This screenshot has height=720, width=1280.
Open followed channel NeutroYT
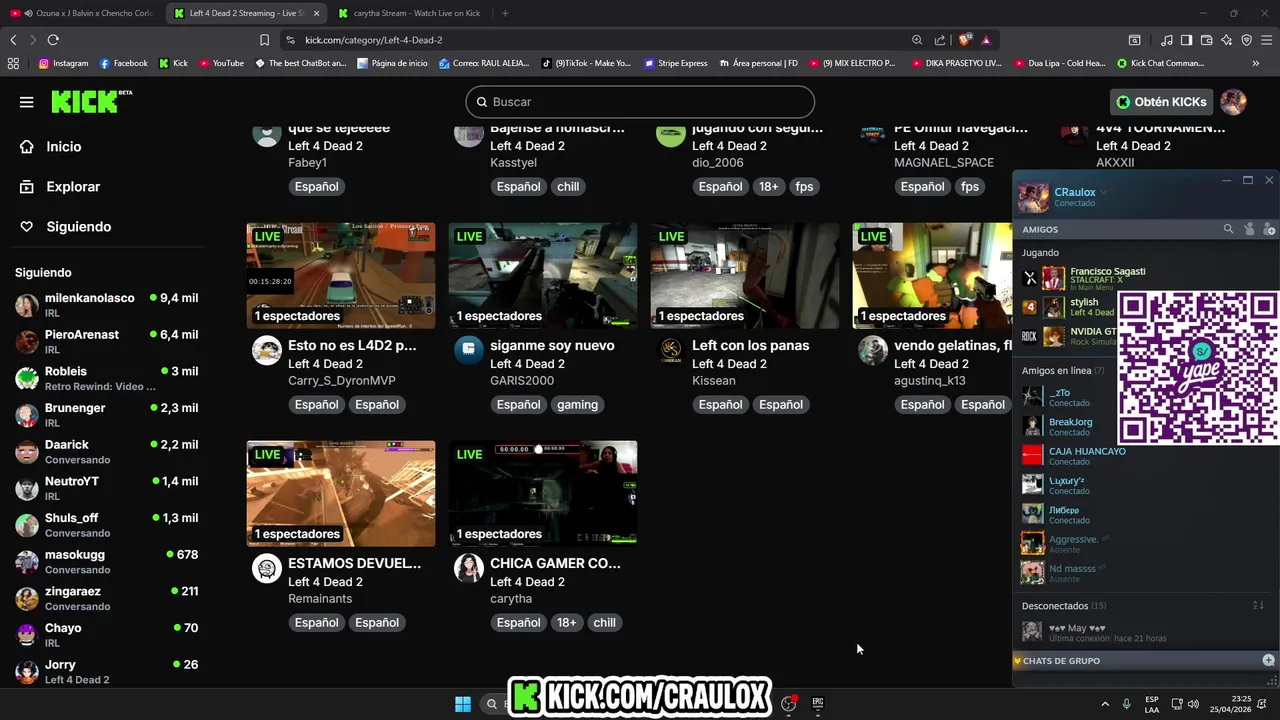[107, 488]
